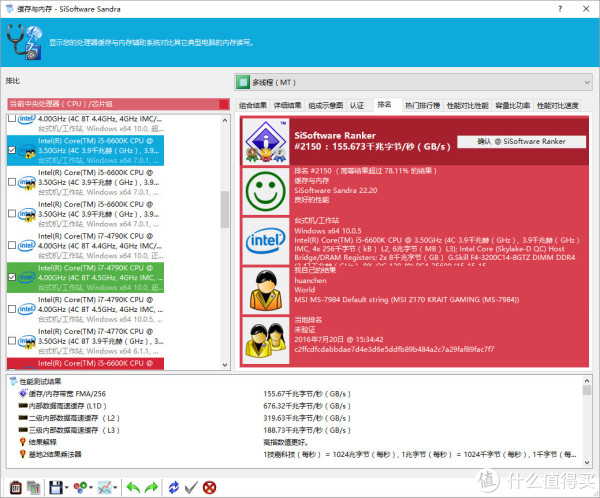600x498 pixels.
Task: Open the dropdown arrow beside the save icon
Action: pos(67,487)
